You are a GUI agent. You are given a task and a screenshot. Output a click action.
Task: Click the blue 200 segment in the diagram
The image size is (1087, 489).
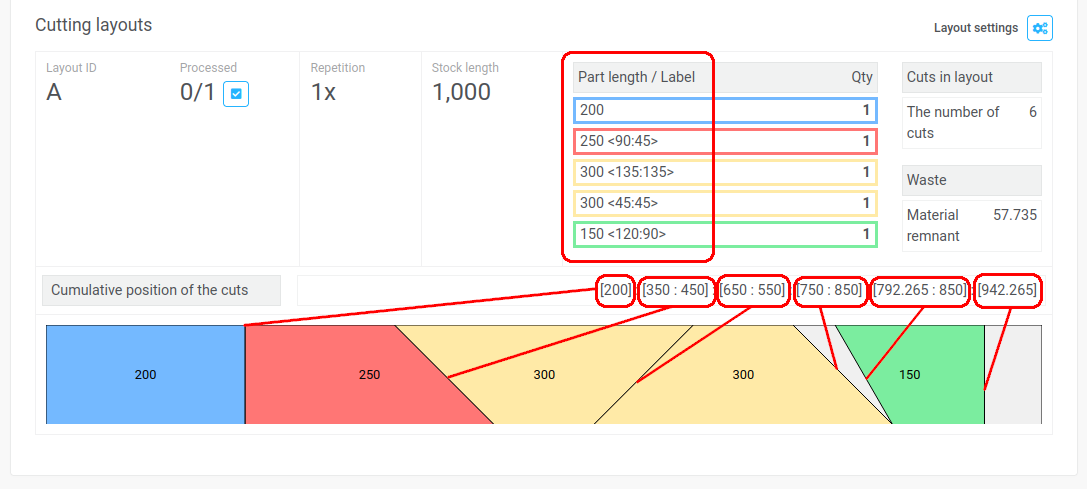(x=145, y=375)
